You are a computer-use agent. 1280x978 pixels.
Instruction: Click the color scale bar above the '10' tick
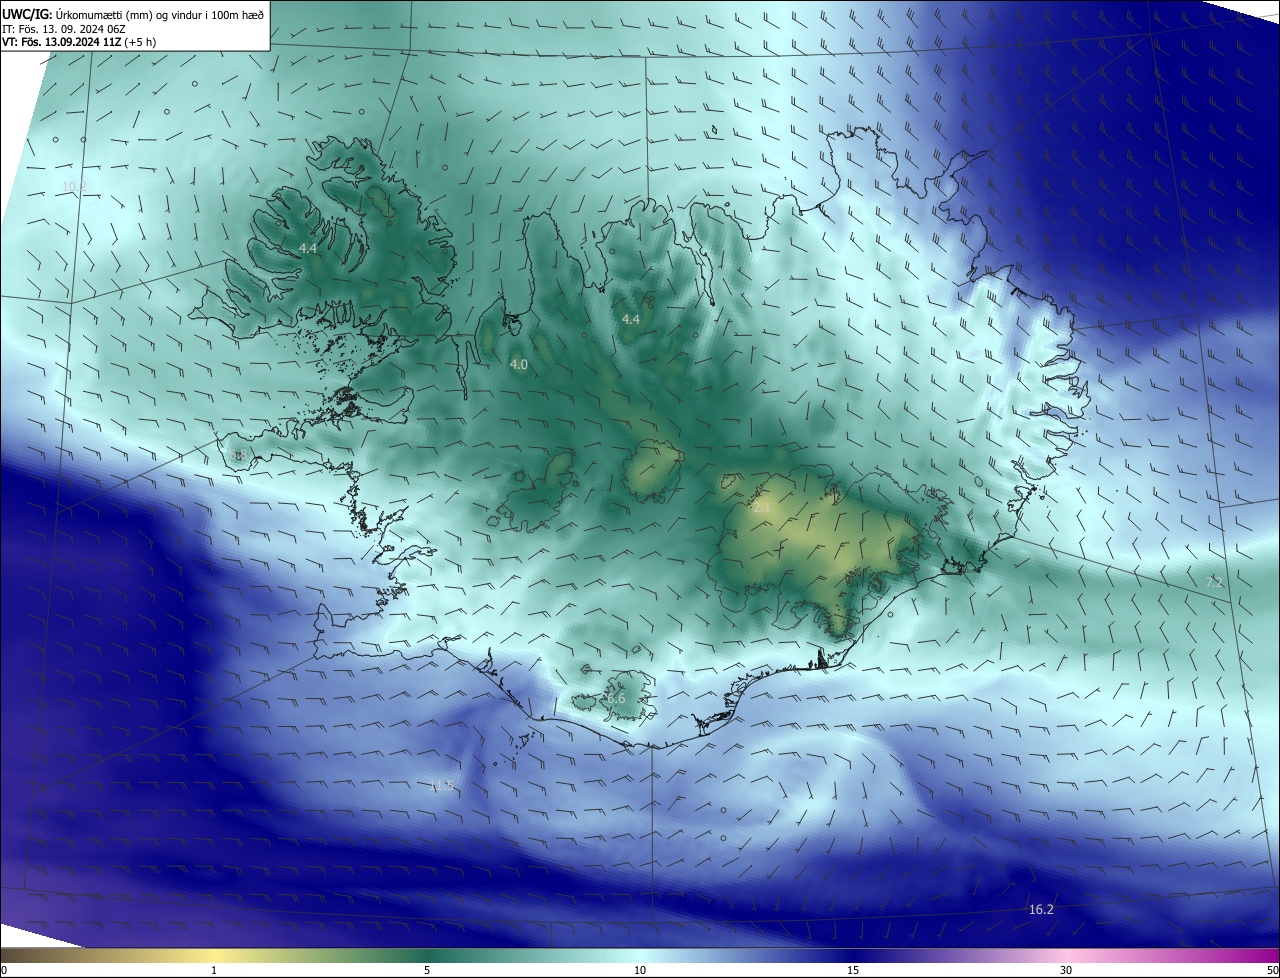640,955
